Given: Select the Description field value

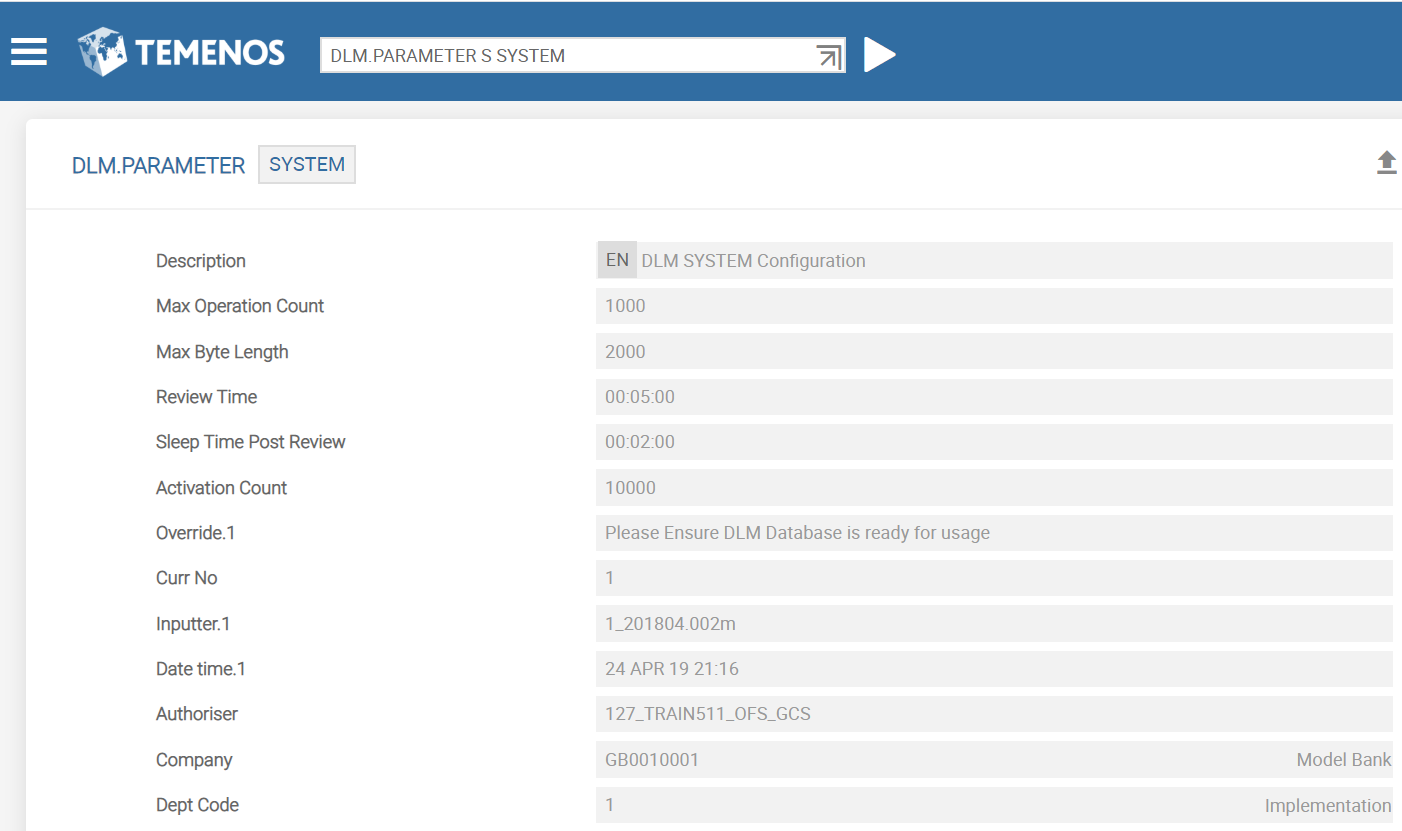Looking at the screenshot, I should coord(1010,261).
